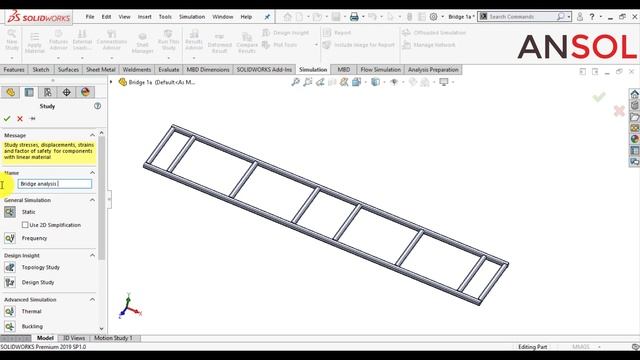Switch to the Flow Simulation tab

point(380,70)
